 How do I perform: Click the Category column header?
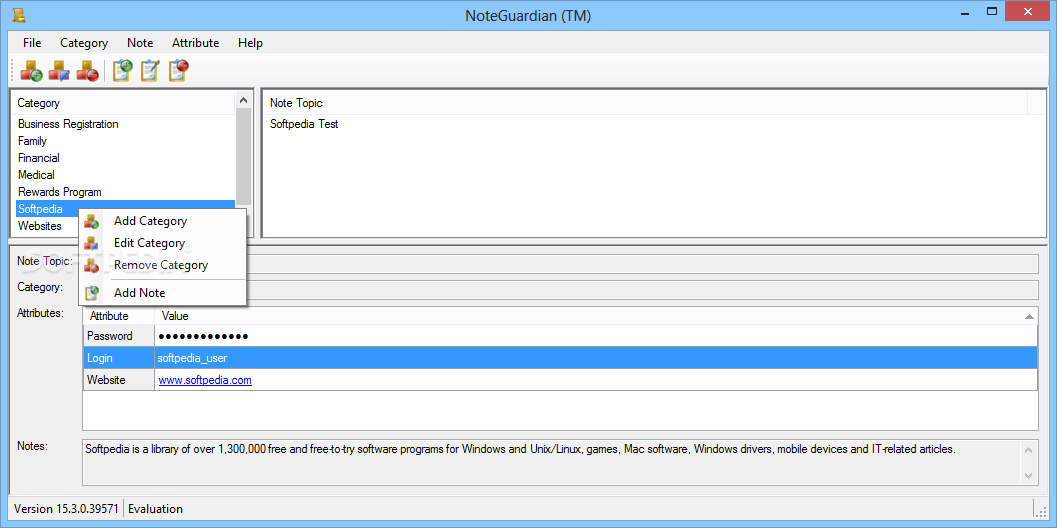(125, 103)
